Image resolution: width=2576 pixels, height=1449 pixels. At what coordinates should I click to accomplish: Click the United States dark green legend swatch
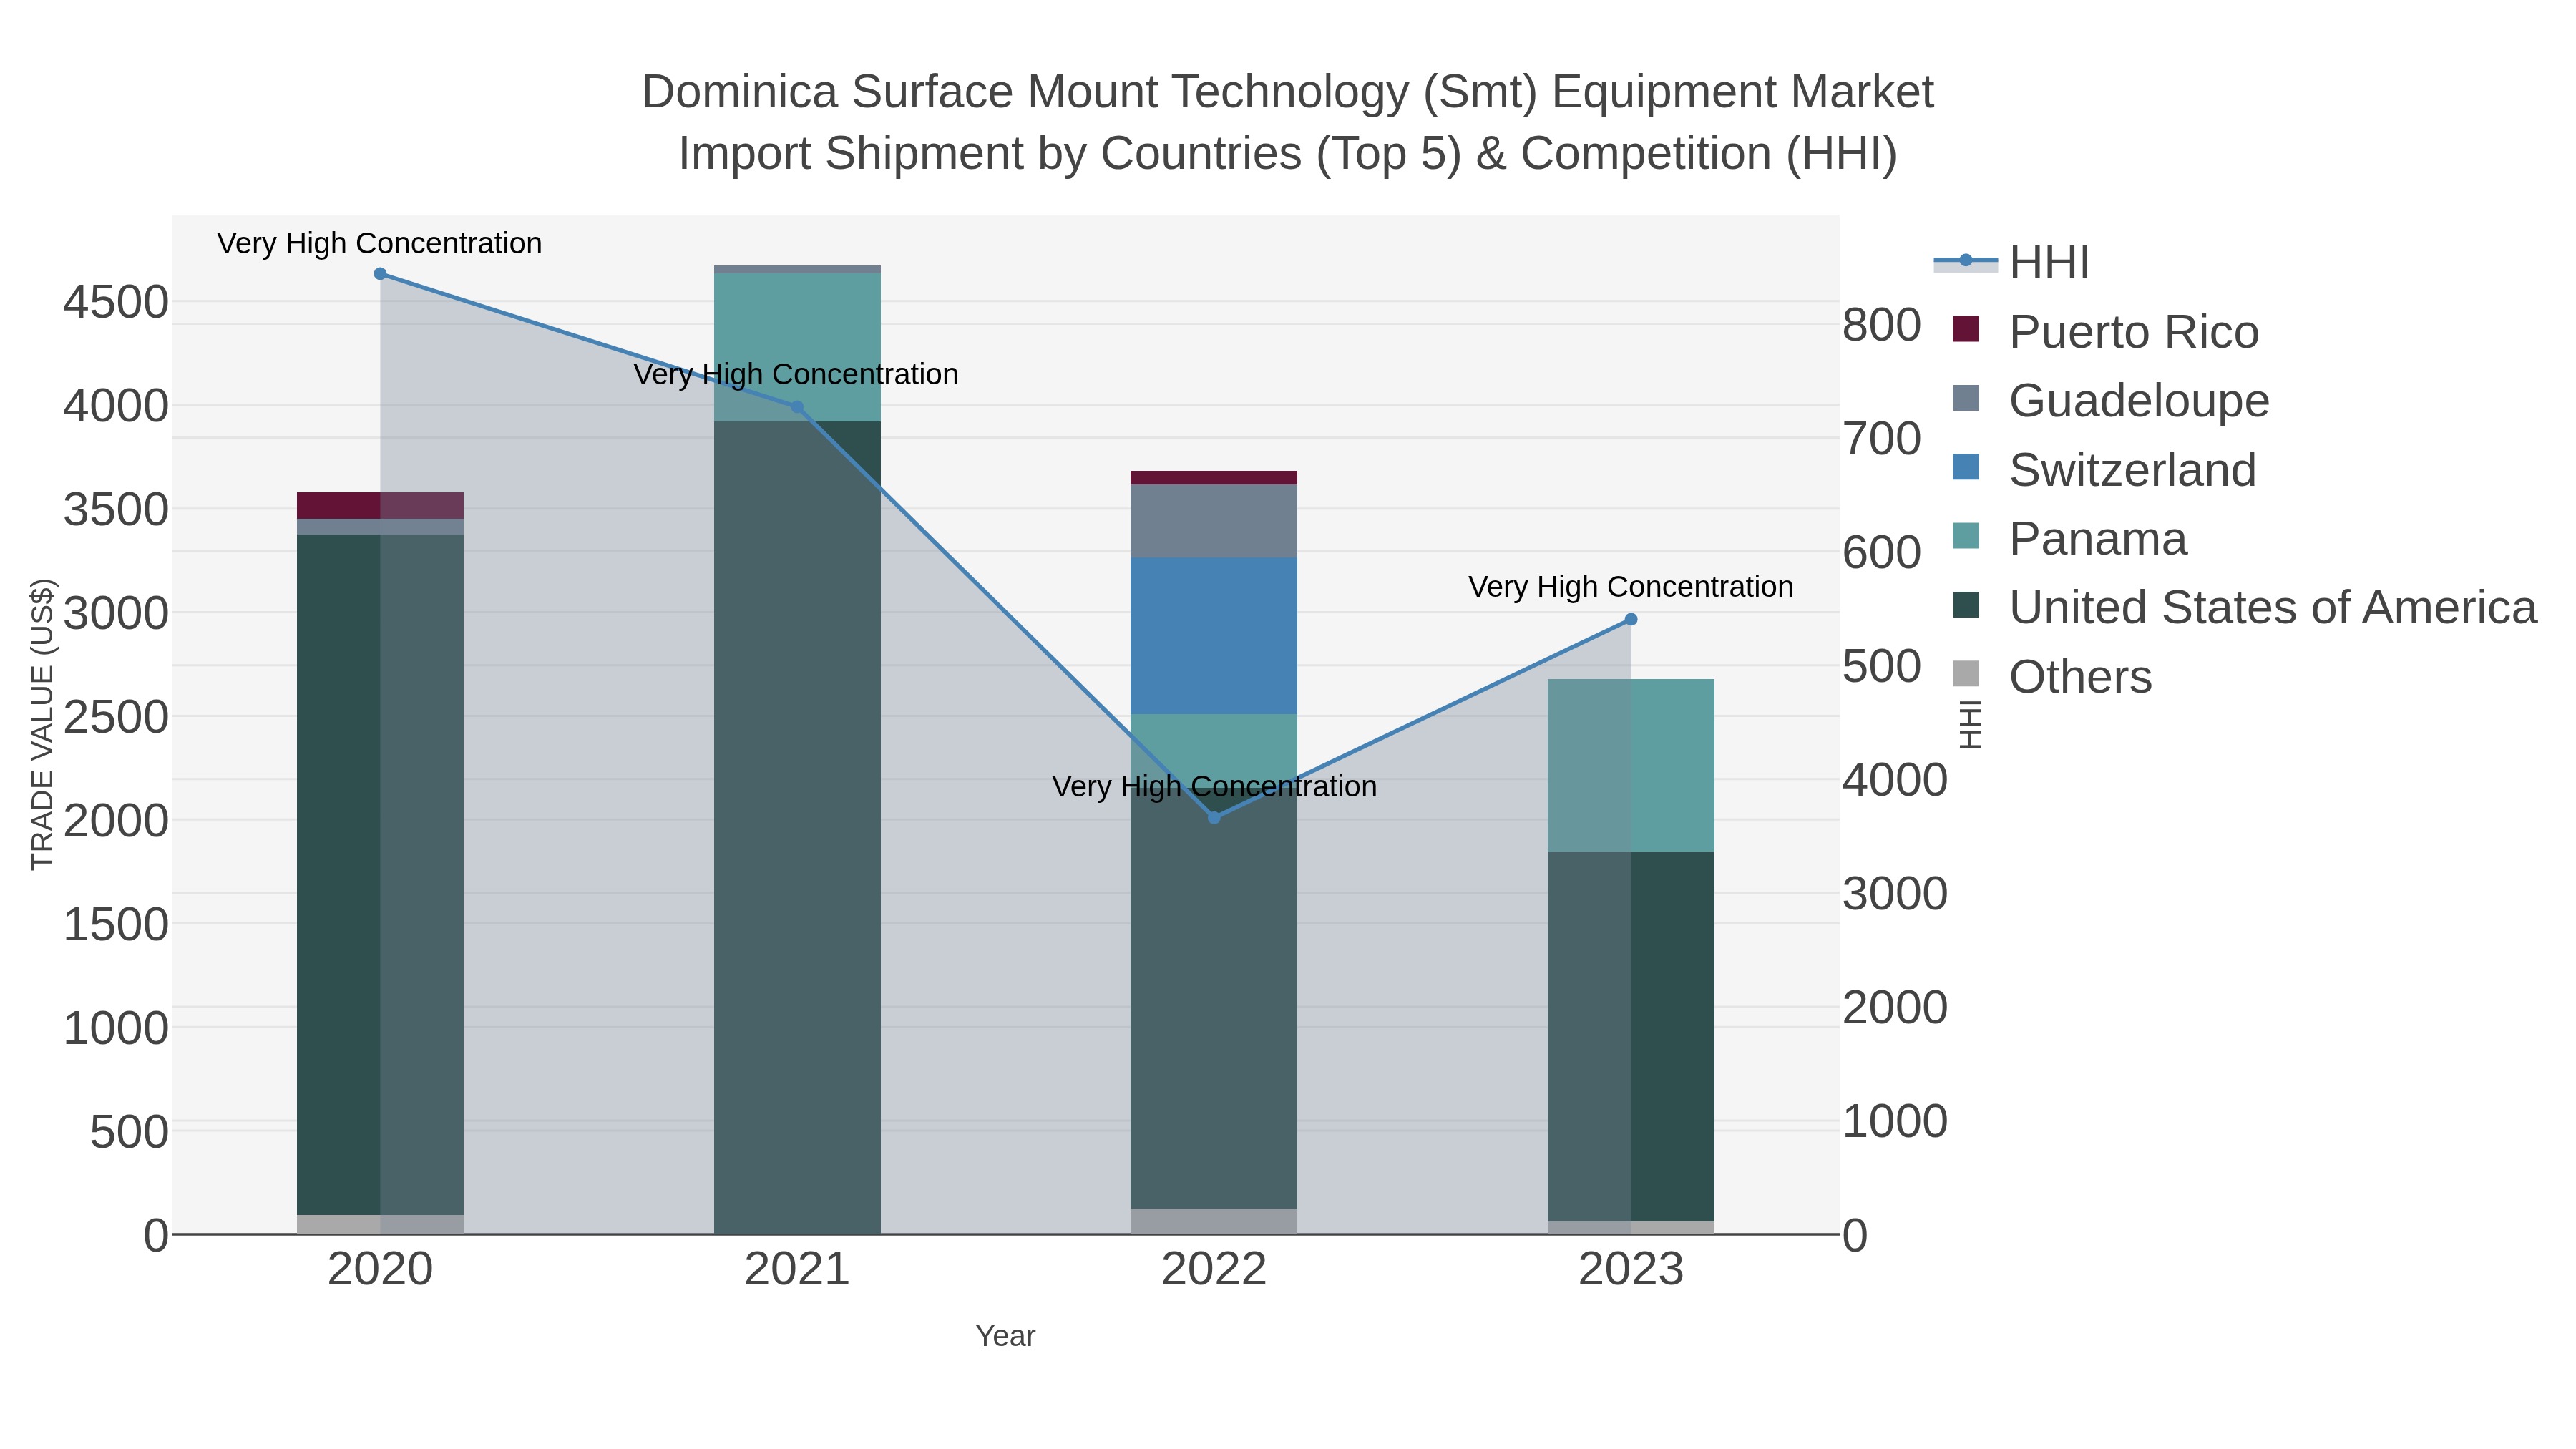(1966, 605)
